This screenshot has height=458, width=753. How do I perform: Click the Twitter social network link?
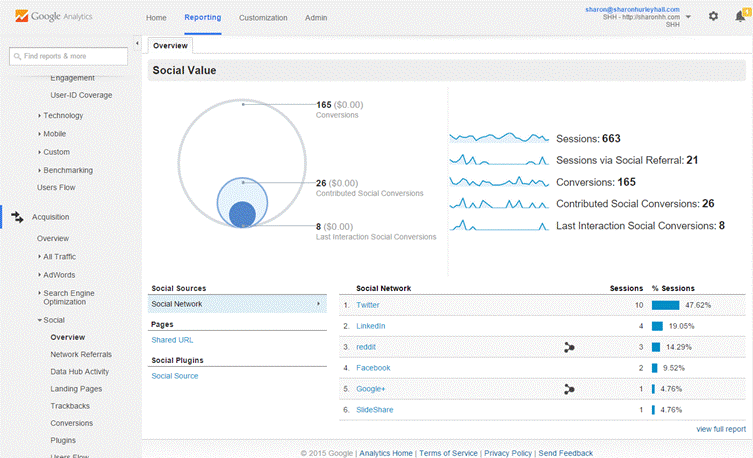click(x=368, y=305)
